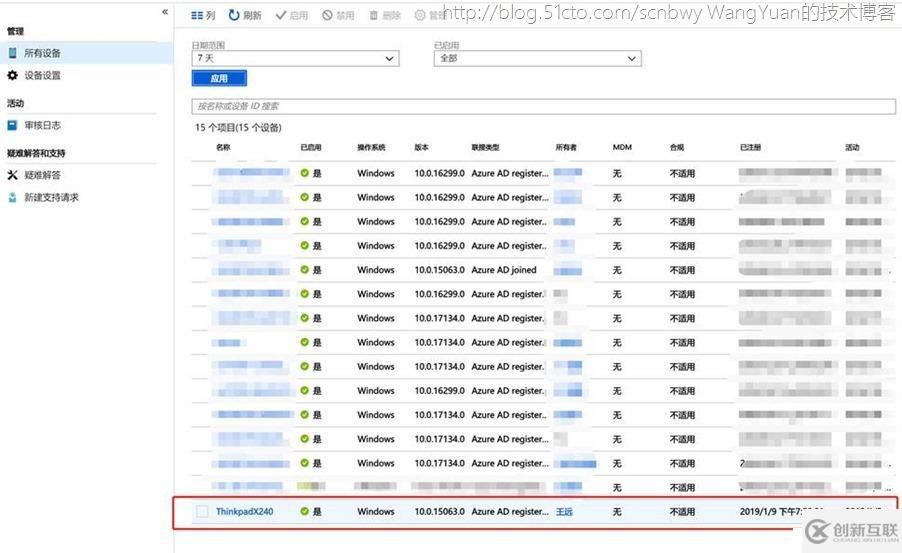
Task: Open the ThinkpadX240 device link
Action: coord(244,511)
